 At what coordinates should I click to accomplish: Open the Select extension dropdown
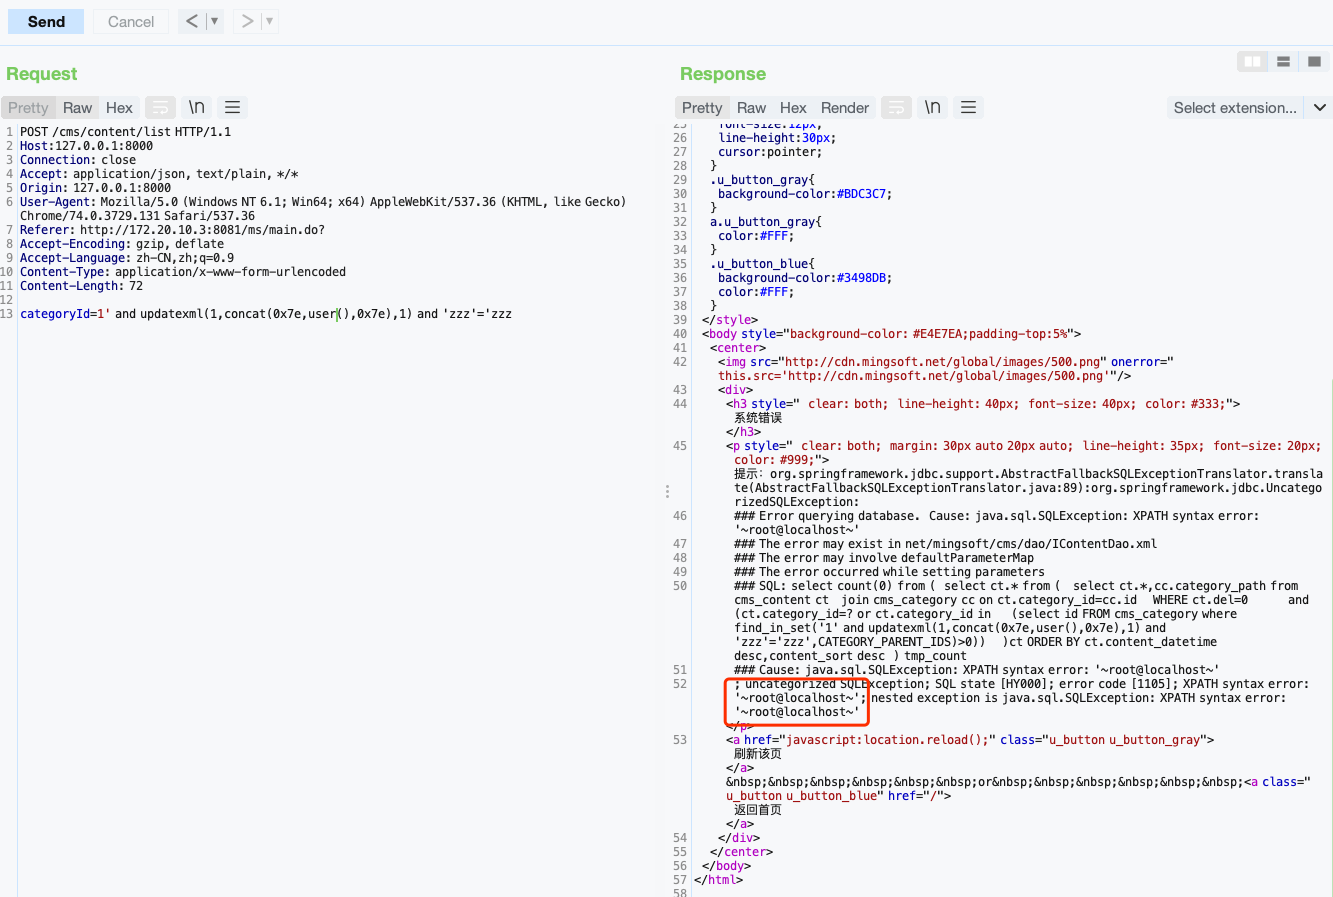[x=1235, y=108]
